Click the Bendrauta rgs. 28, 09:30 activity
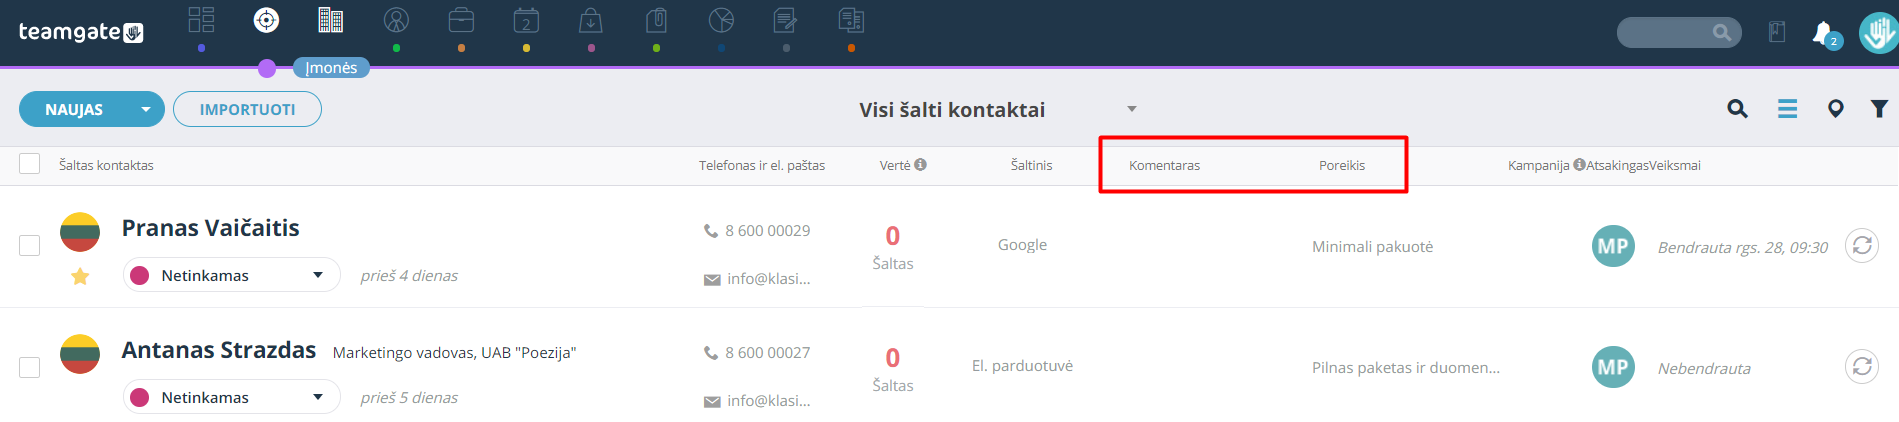 (x=1742, y=247)
